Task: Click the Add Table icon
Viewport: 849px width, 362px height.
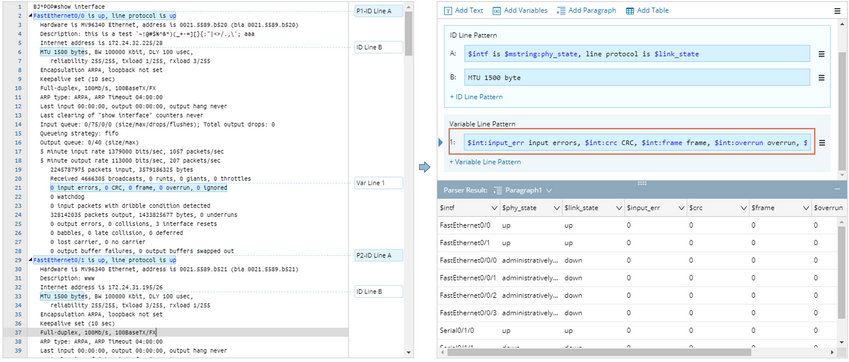Action: [630, 11]
